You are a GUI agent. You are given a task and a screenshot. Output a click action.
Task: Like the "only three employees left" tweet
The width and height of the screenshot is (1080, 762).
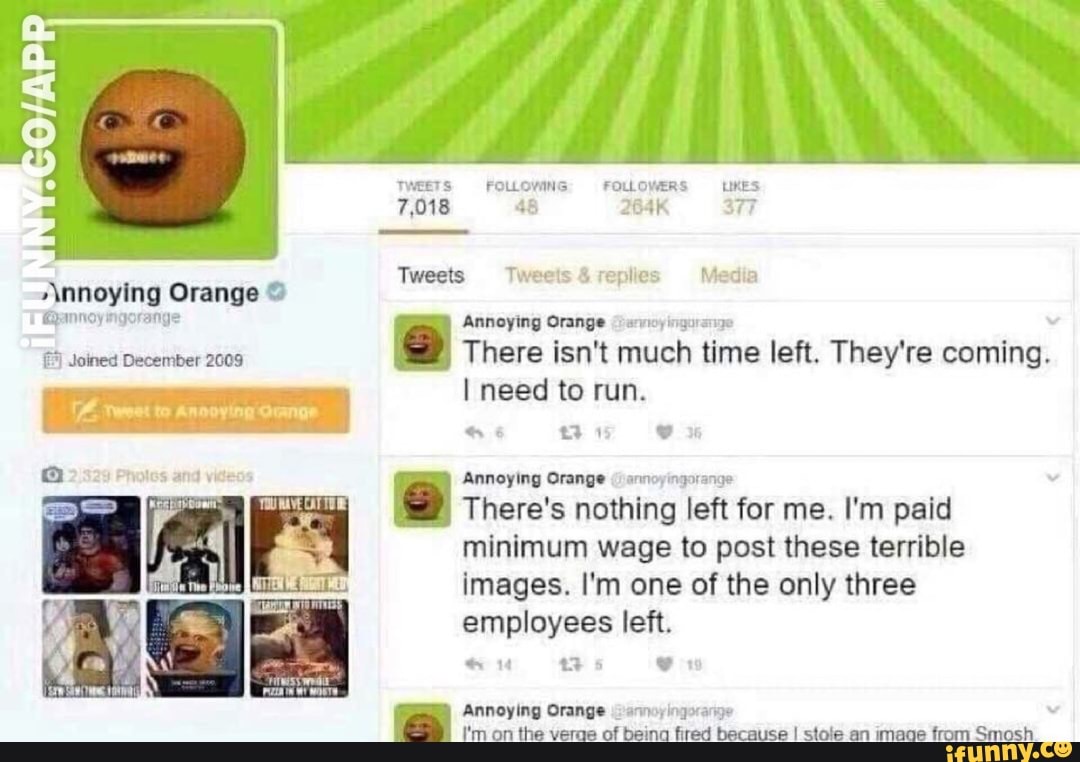tap(664, 664)
